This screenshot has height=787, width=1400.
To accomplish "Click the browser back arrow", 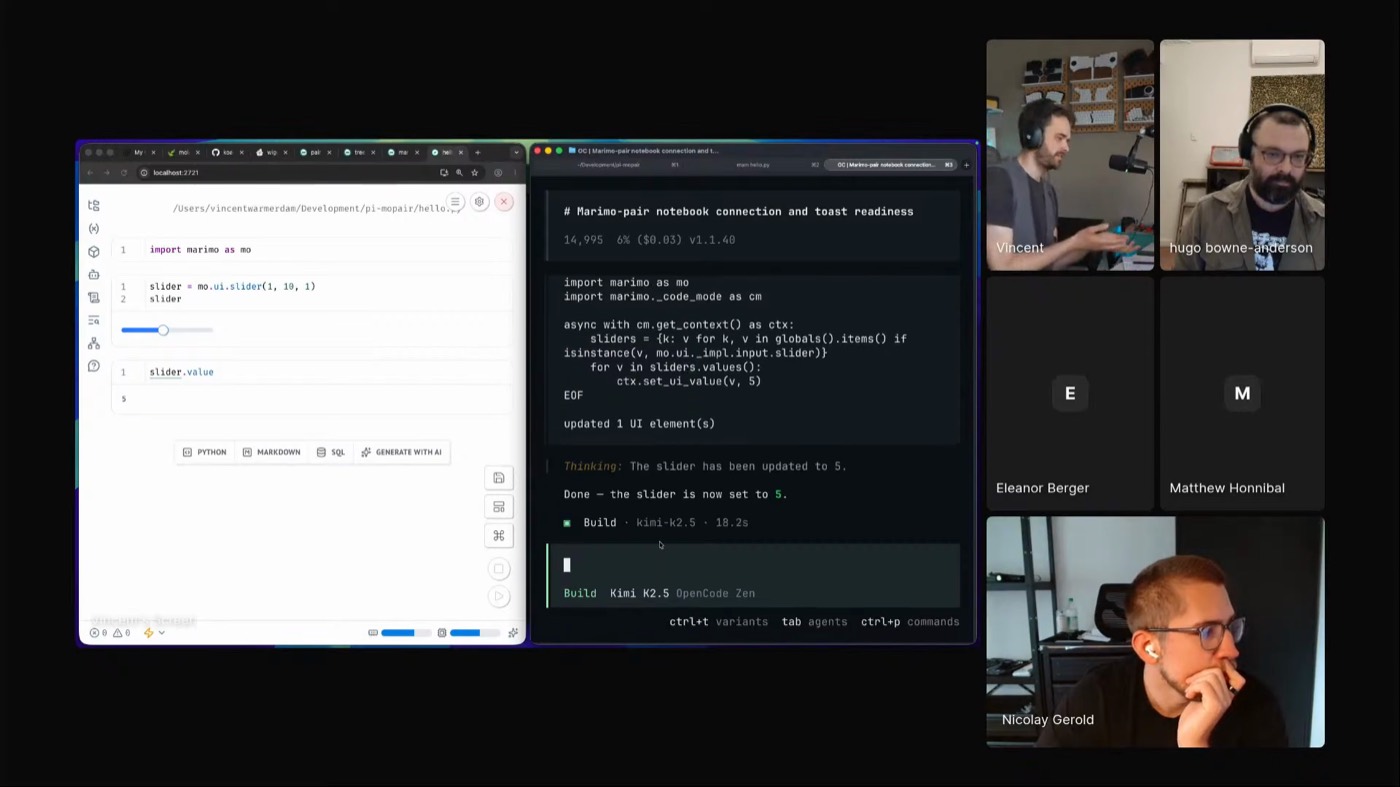I will pyautogui.click(x=90, y=173).
